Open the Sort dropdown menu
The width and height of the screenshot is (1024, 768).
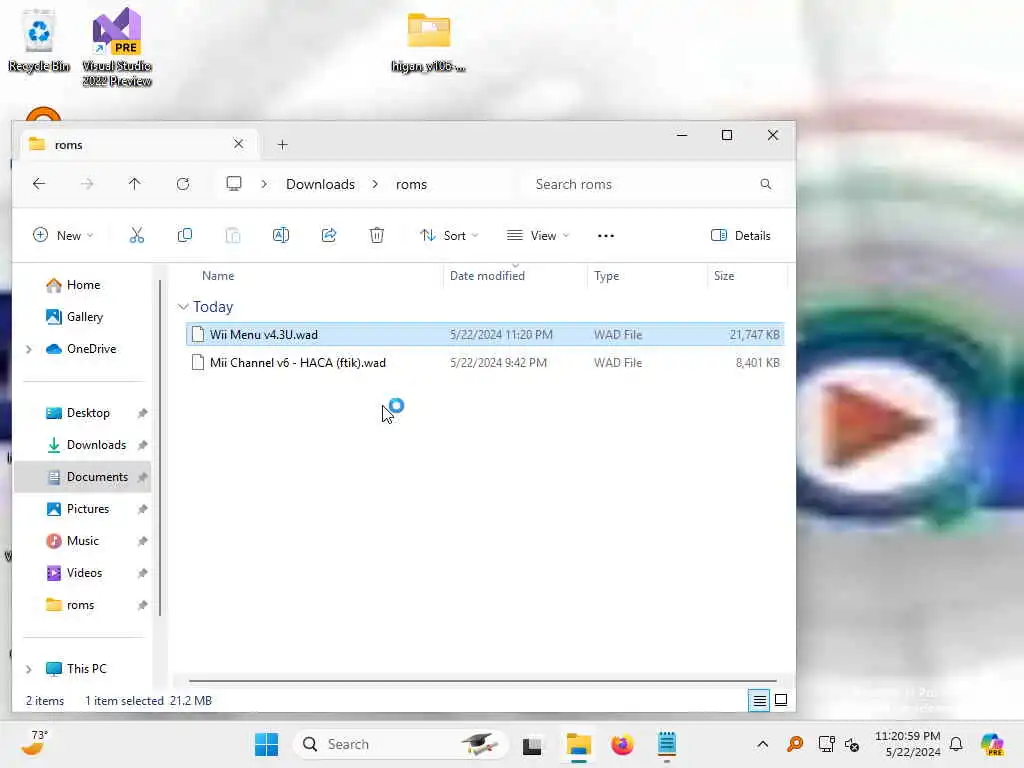pos(449,236)
